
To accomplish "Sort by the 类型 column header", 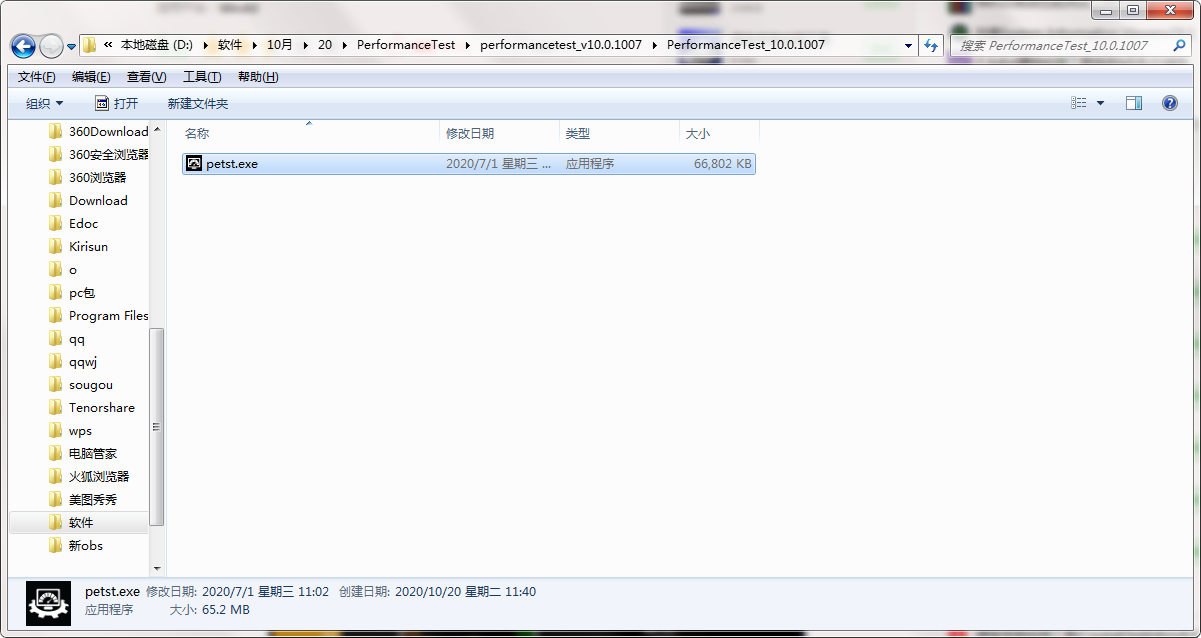I will click(620, 133).
